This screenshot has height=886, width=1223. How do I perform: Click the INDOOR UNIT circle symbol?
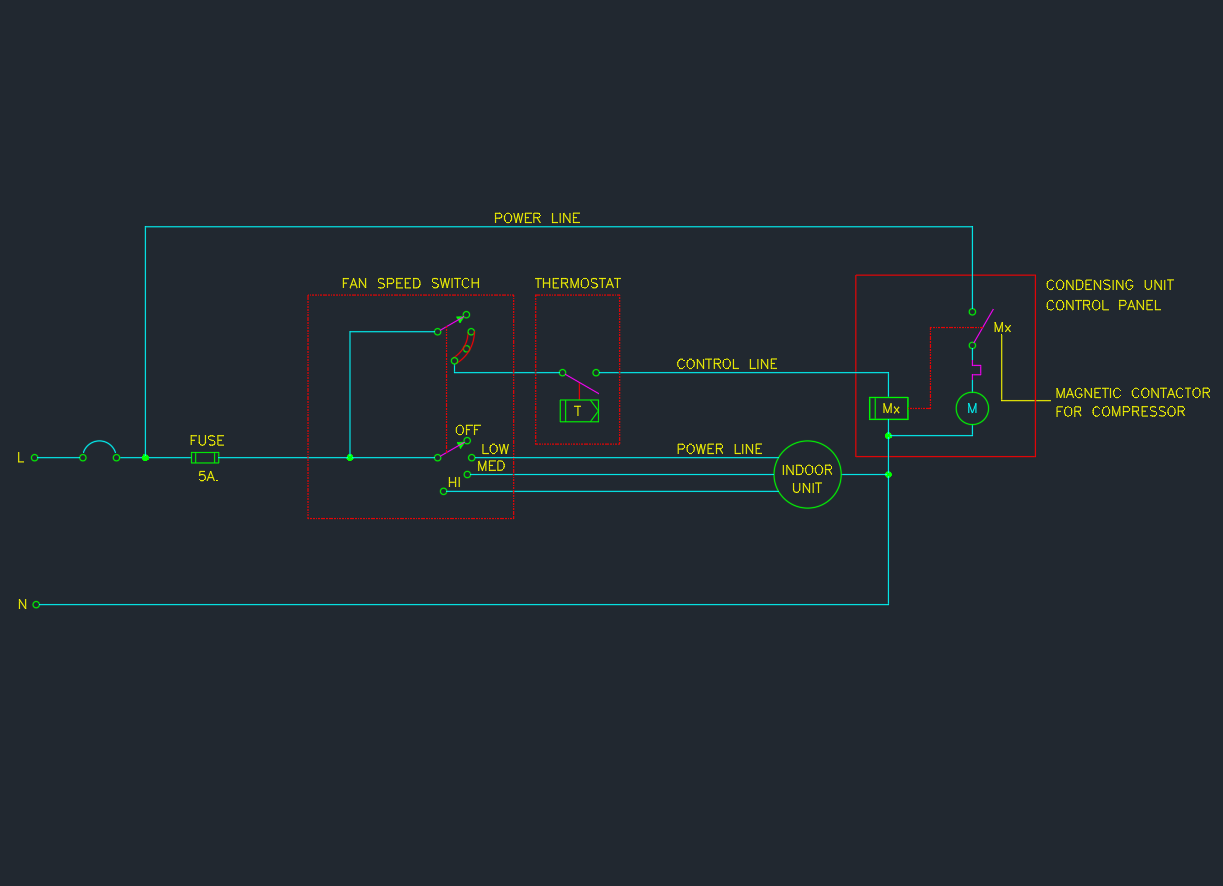click(807, 474)
